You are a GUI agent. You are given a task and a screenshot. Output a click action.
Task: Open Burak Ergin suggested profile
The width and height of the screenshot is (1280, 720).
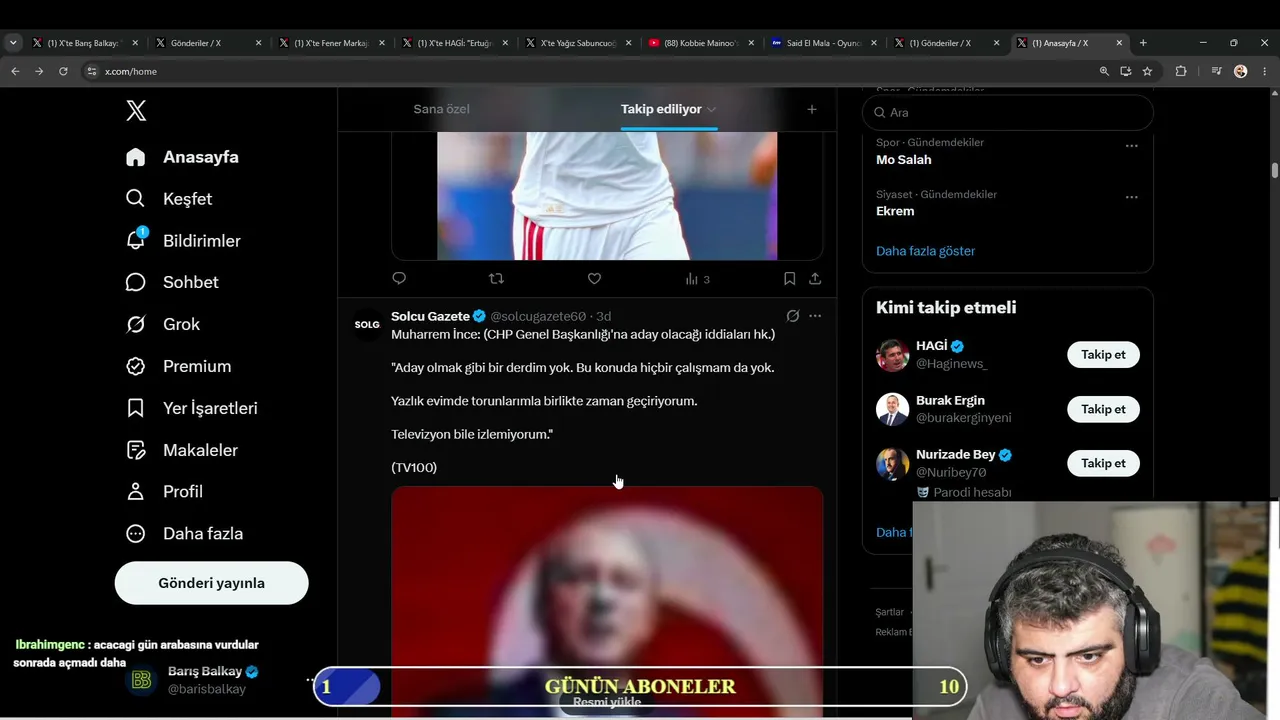950,400
